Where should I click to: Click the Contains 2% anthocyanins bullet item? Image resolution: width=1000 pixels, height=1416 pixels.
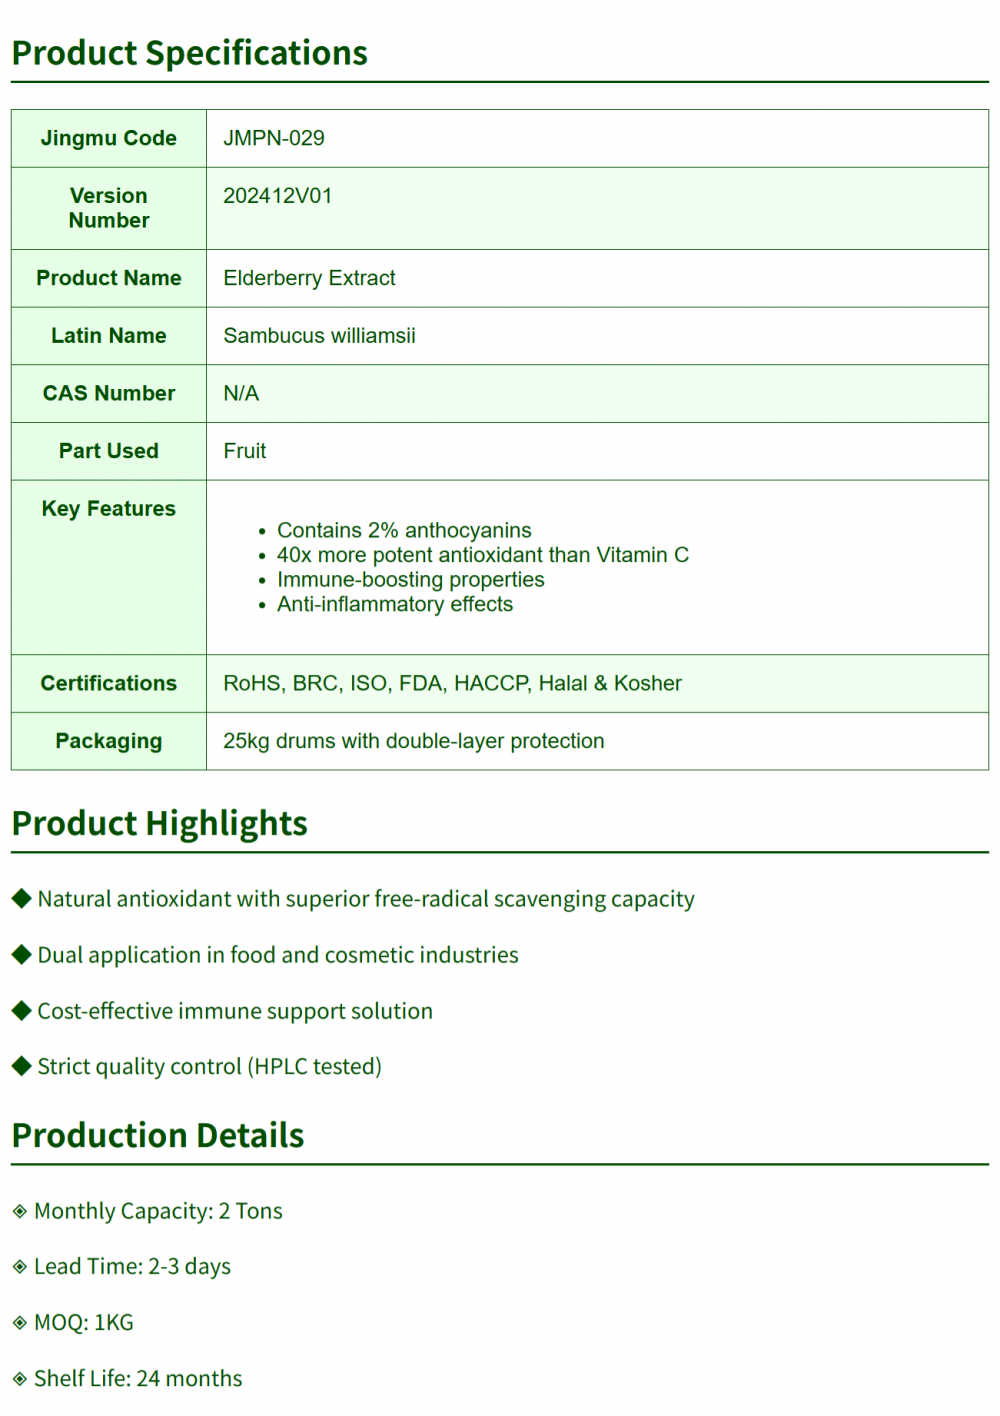point(404,530)
